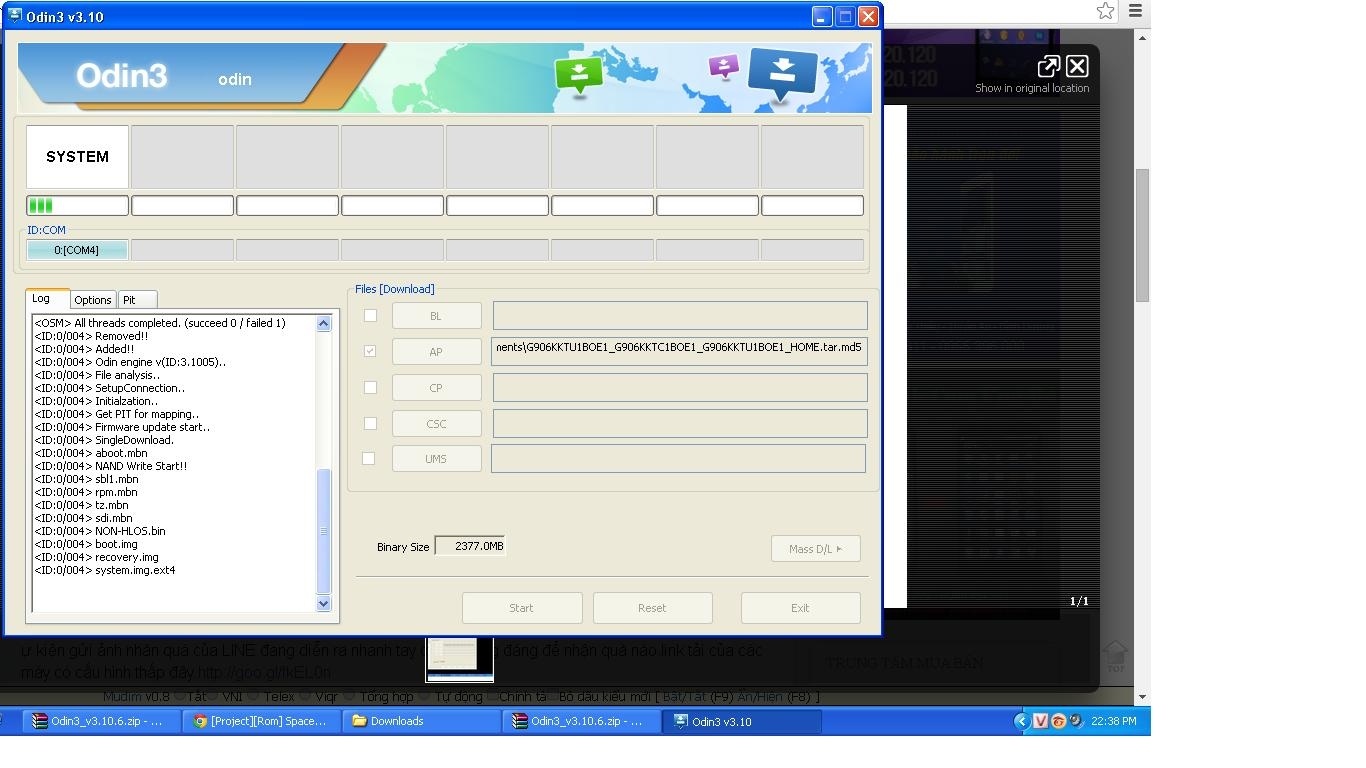Click the Exit button

coord(801,608)
